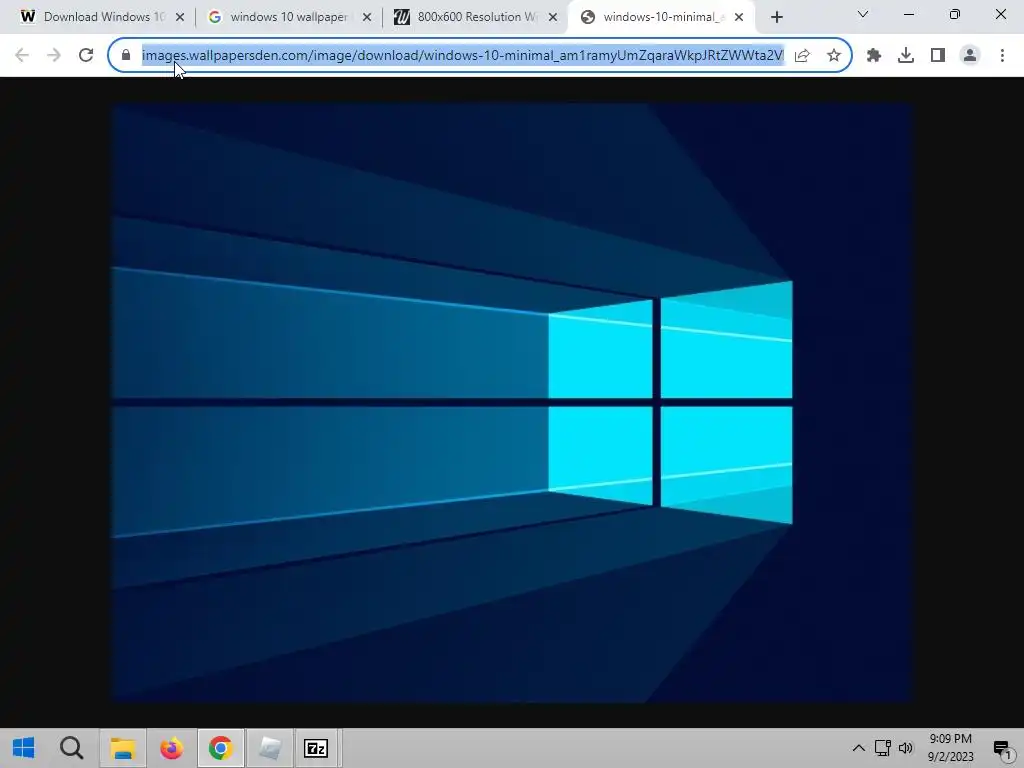Screen dimensions: 1024x768
Task: Close the Download Windows 10 tab
Action: [180, 17]
